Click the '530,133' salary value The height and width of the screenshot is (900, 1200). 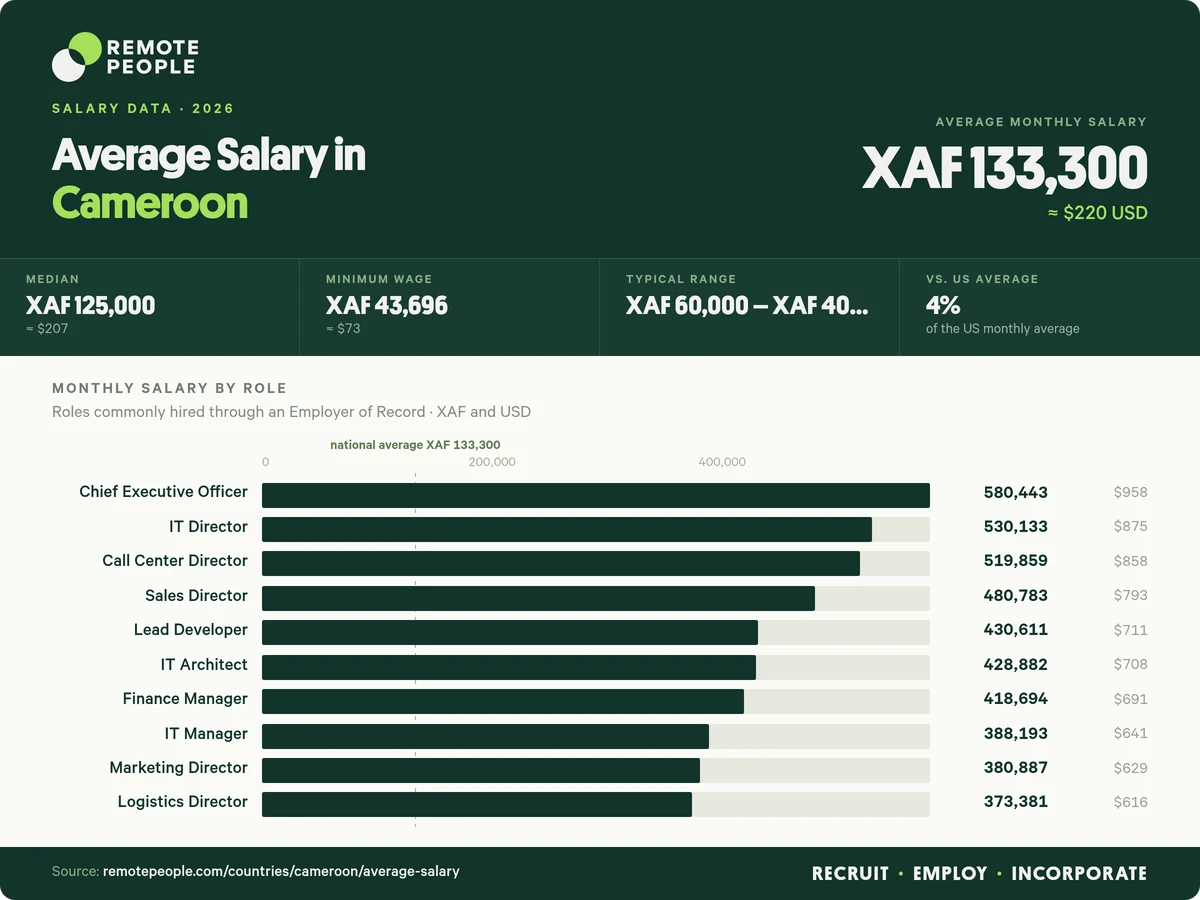1016,526
